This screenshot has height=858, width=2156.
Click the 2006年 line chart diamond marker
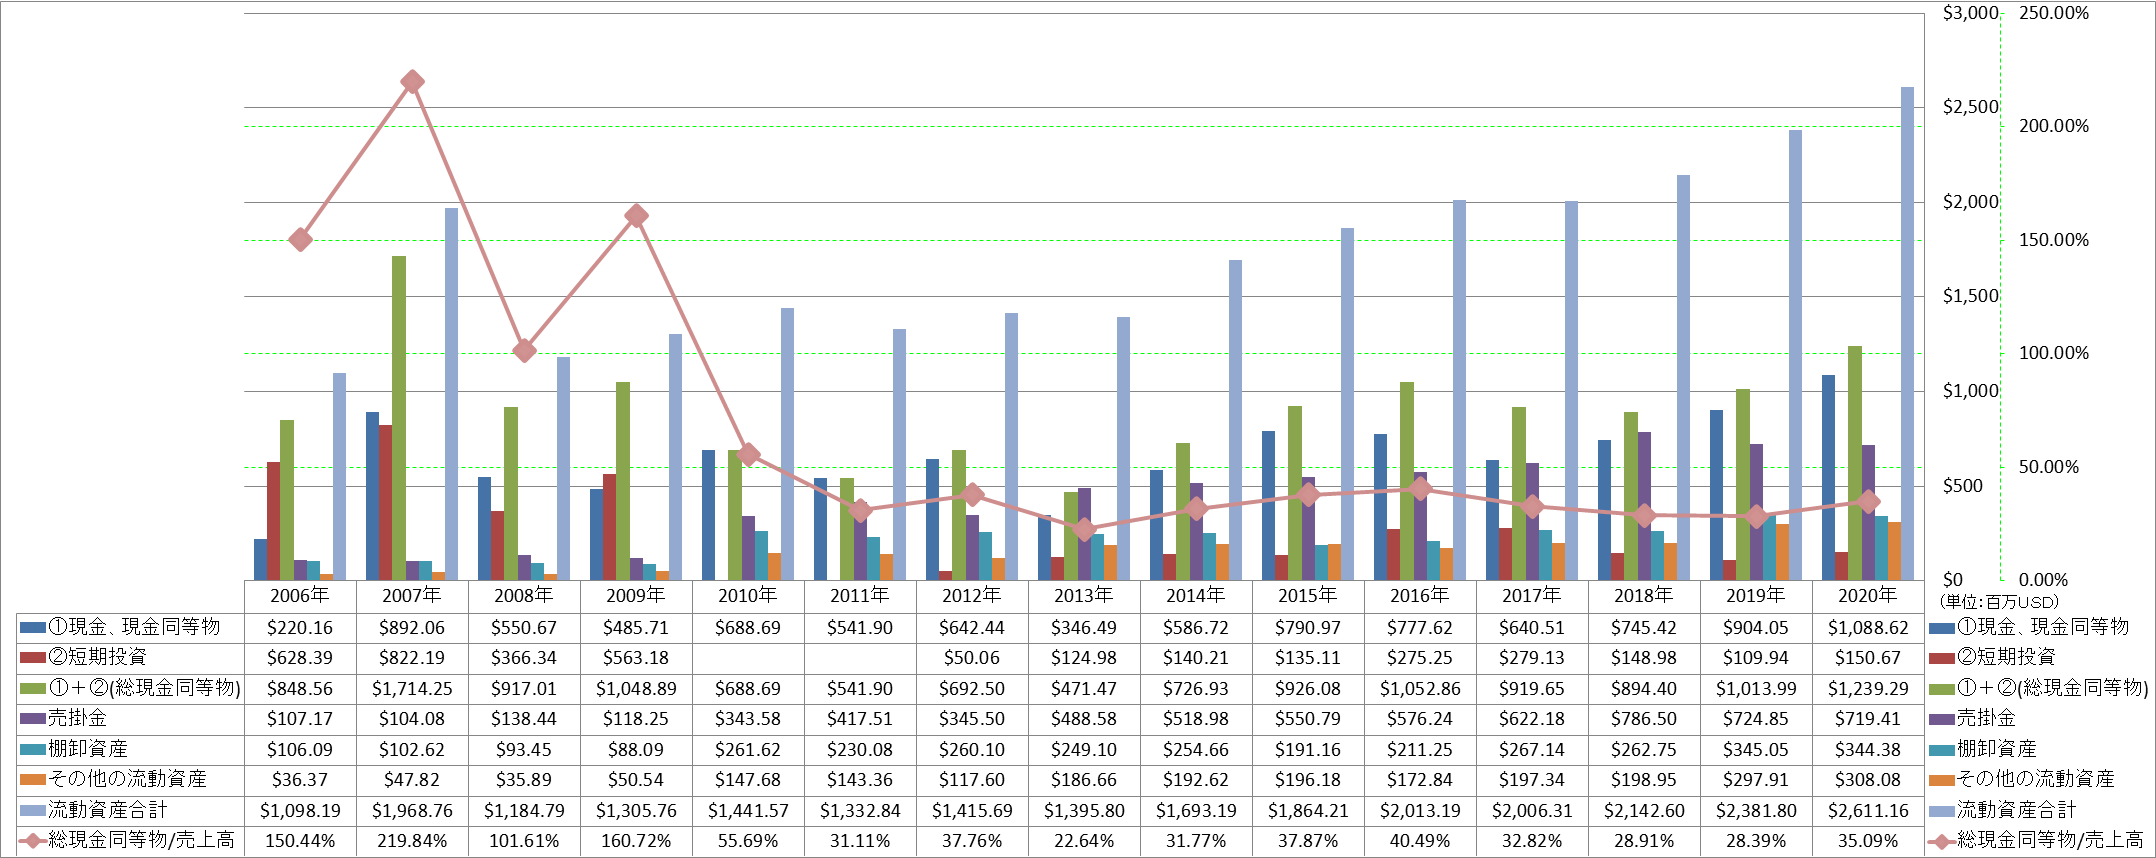[x=300, y=239]
